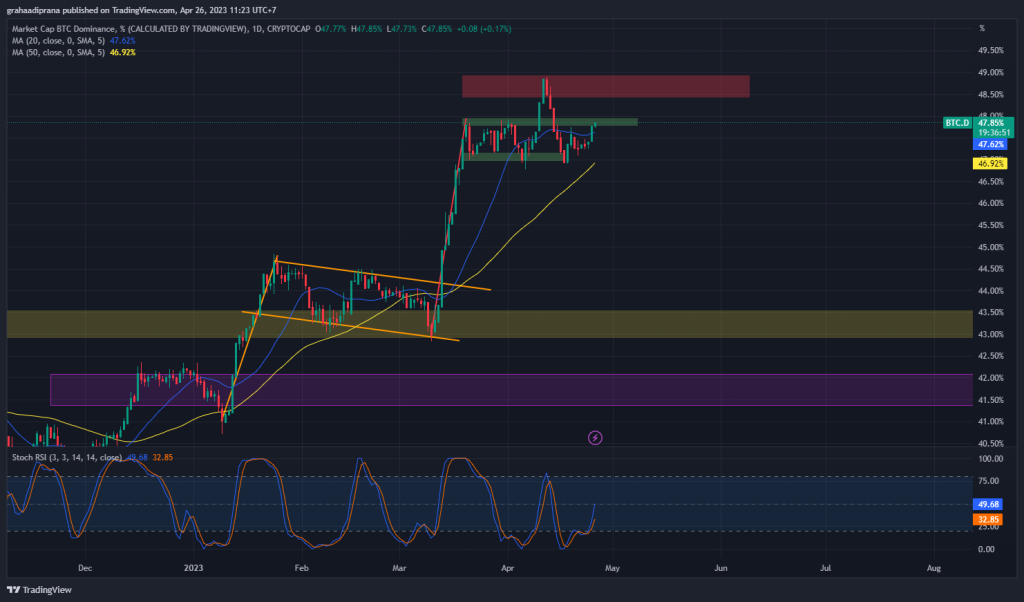The width and height of the screenshot is (1024, 602).
Task: Click the 19:36:51 bar countdown timer
Action: pos(993,133)
